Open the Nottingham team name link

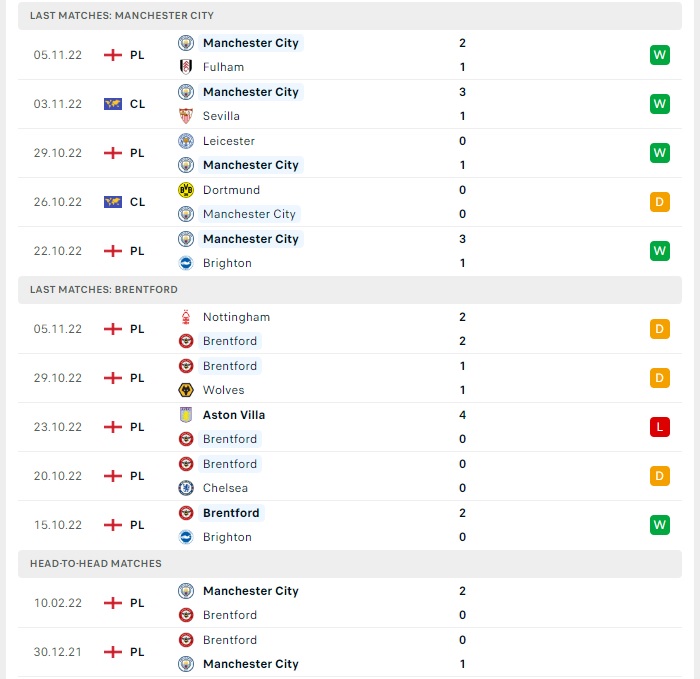[236, 317]
